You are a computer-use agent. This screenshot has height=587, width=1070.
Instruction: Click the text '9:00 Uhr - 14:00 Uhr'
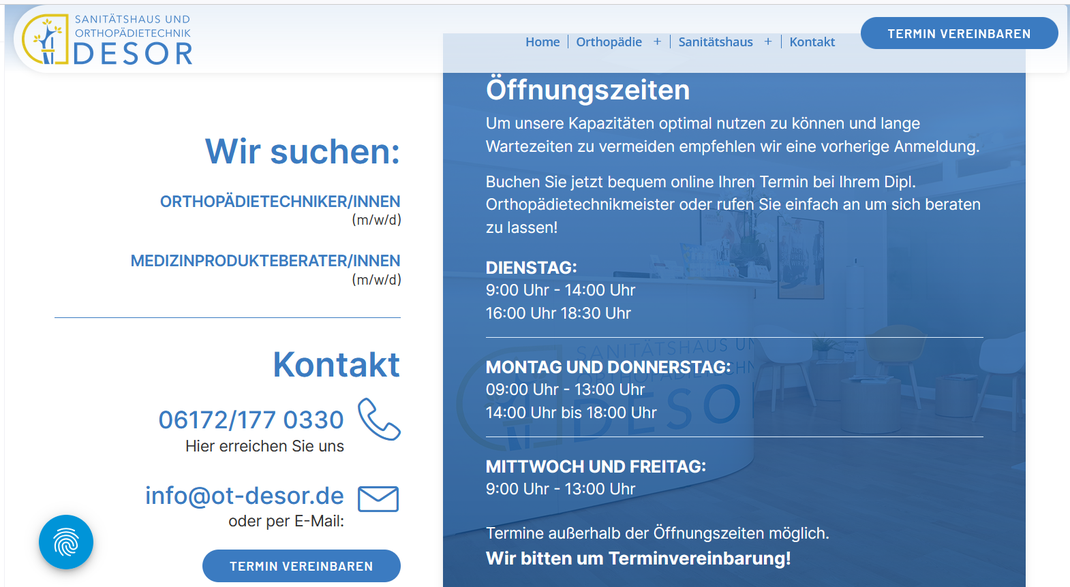coord(560,290)
